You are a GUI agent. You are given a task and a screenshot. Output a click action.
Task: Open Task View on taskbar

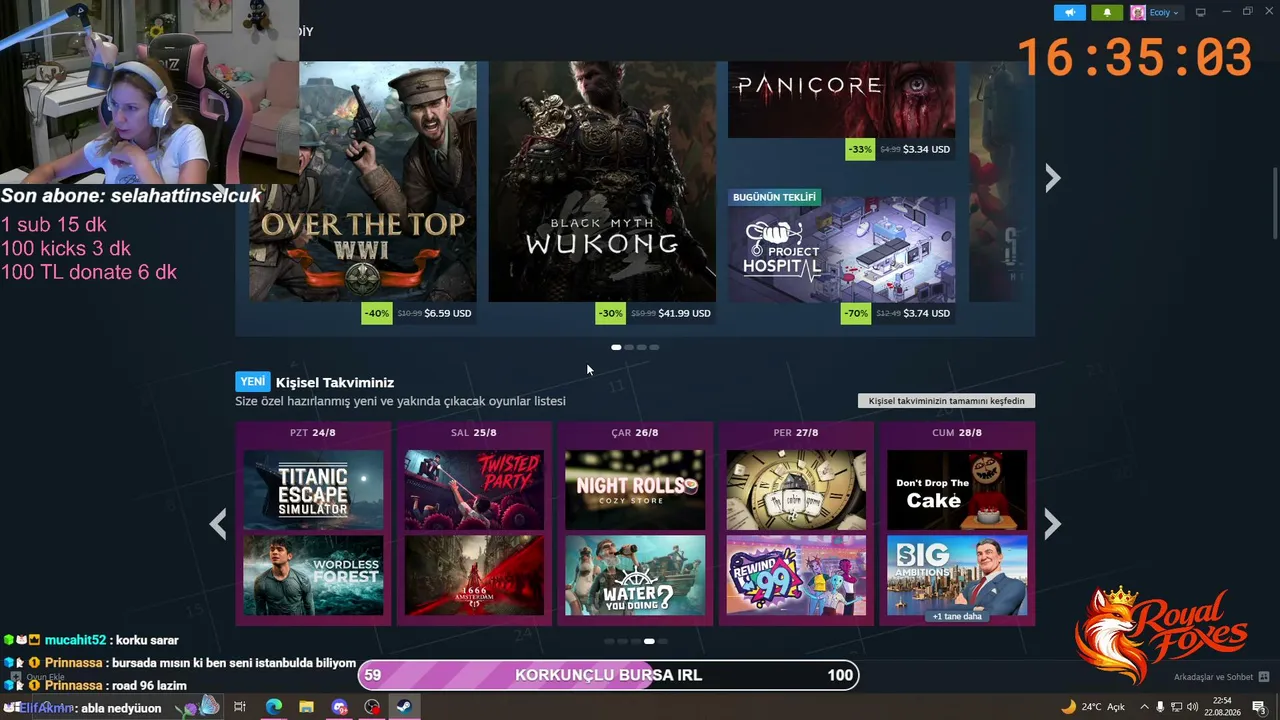[x=240, y=707]
